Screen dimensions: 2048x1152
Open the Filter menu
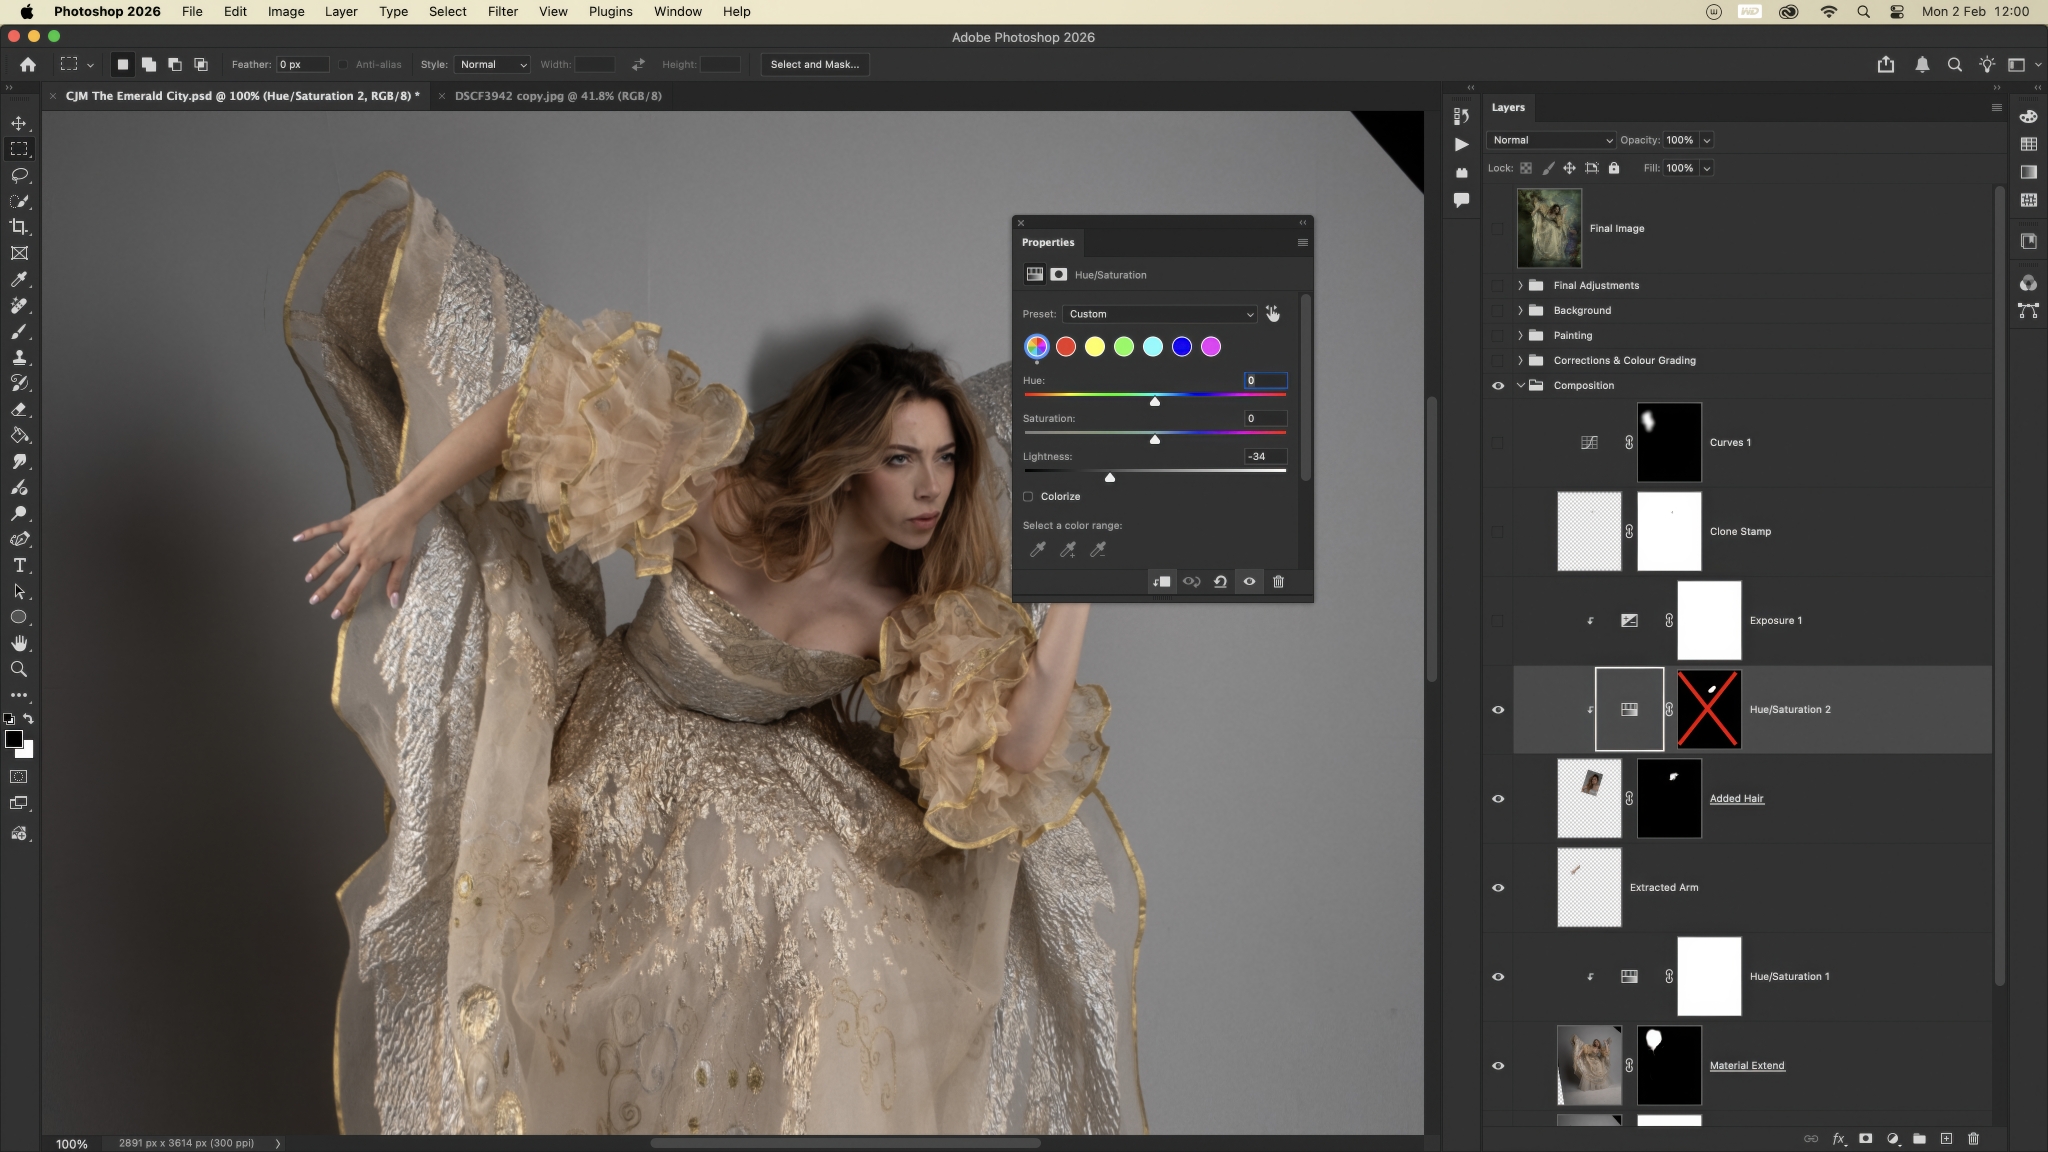(502, 12)
